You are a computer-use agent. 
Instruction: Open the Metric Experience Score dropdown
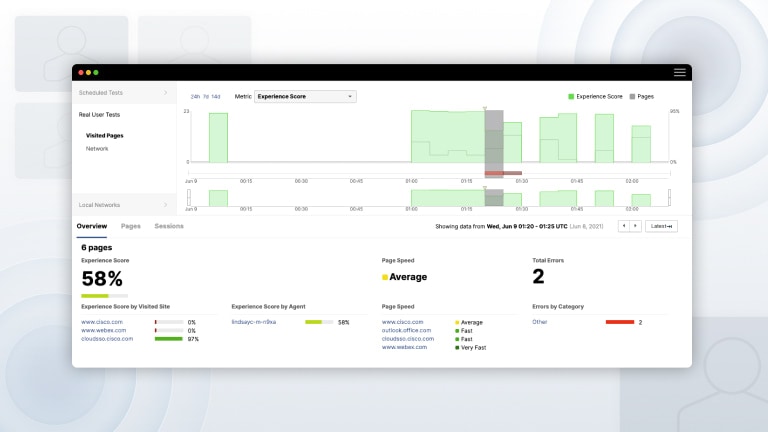305,96
